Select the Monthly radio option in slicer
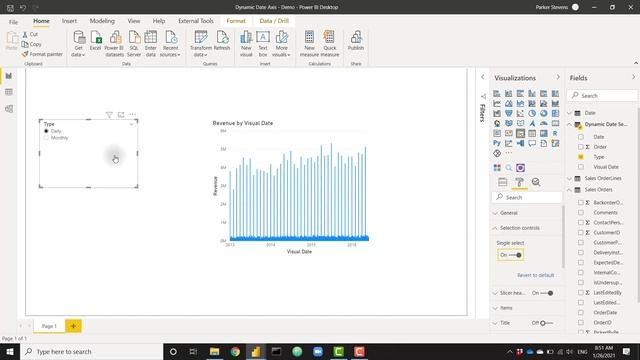Image resolution: width=640 pixels, height=360 pixels. [46, 138]
